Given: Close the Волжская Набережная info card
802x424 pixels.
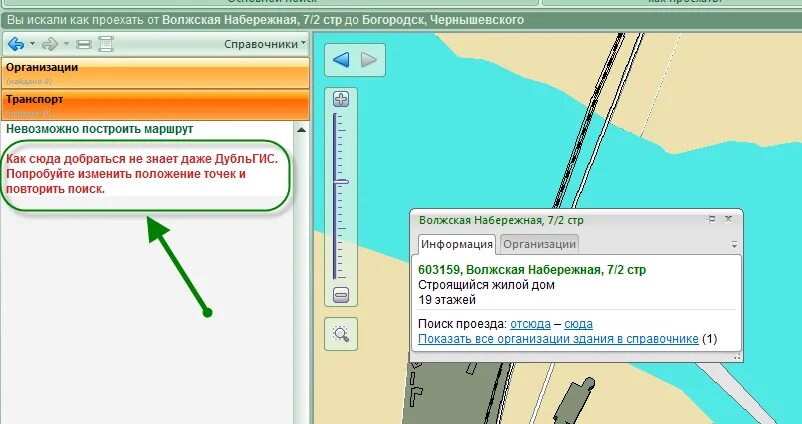Looking at the screenshot, I should [728, 219].
